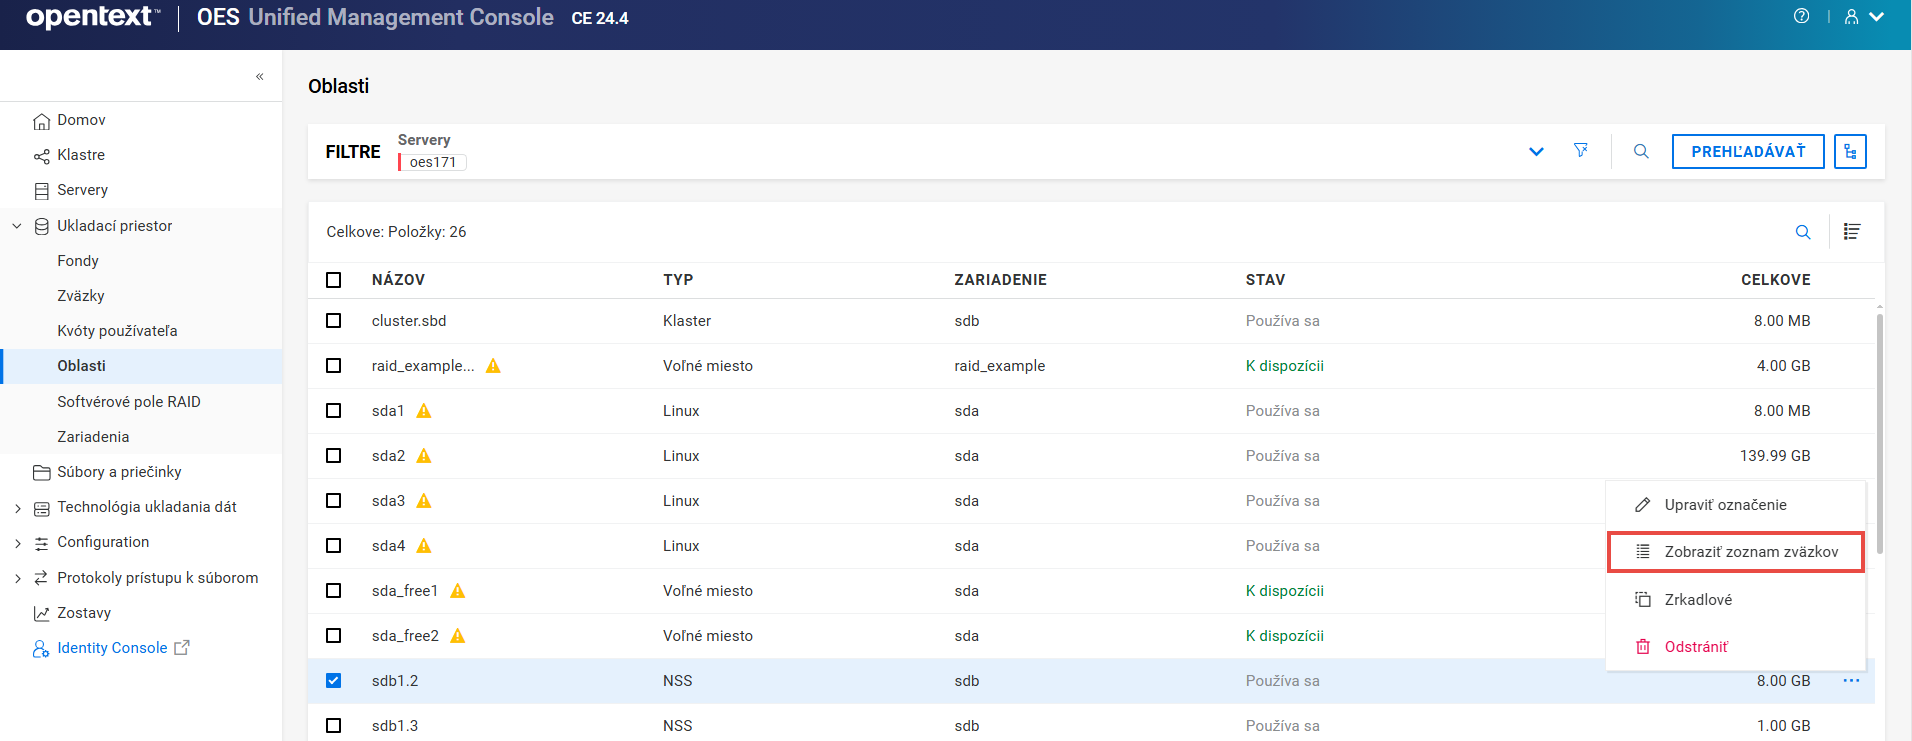Uncheck the sdb1.2 row checkbox
The height and width of the screenshot is (741, 1912).
(334, 681)
